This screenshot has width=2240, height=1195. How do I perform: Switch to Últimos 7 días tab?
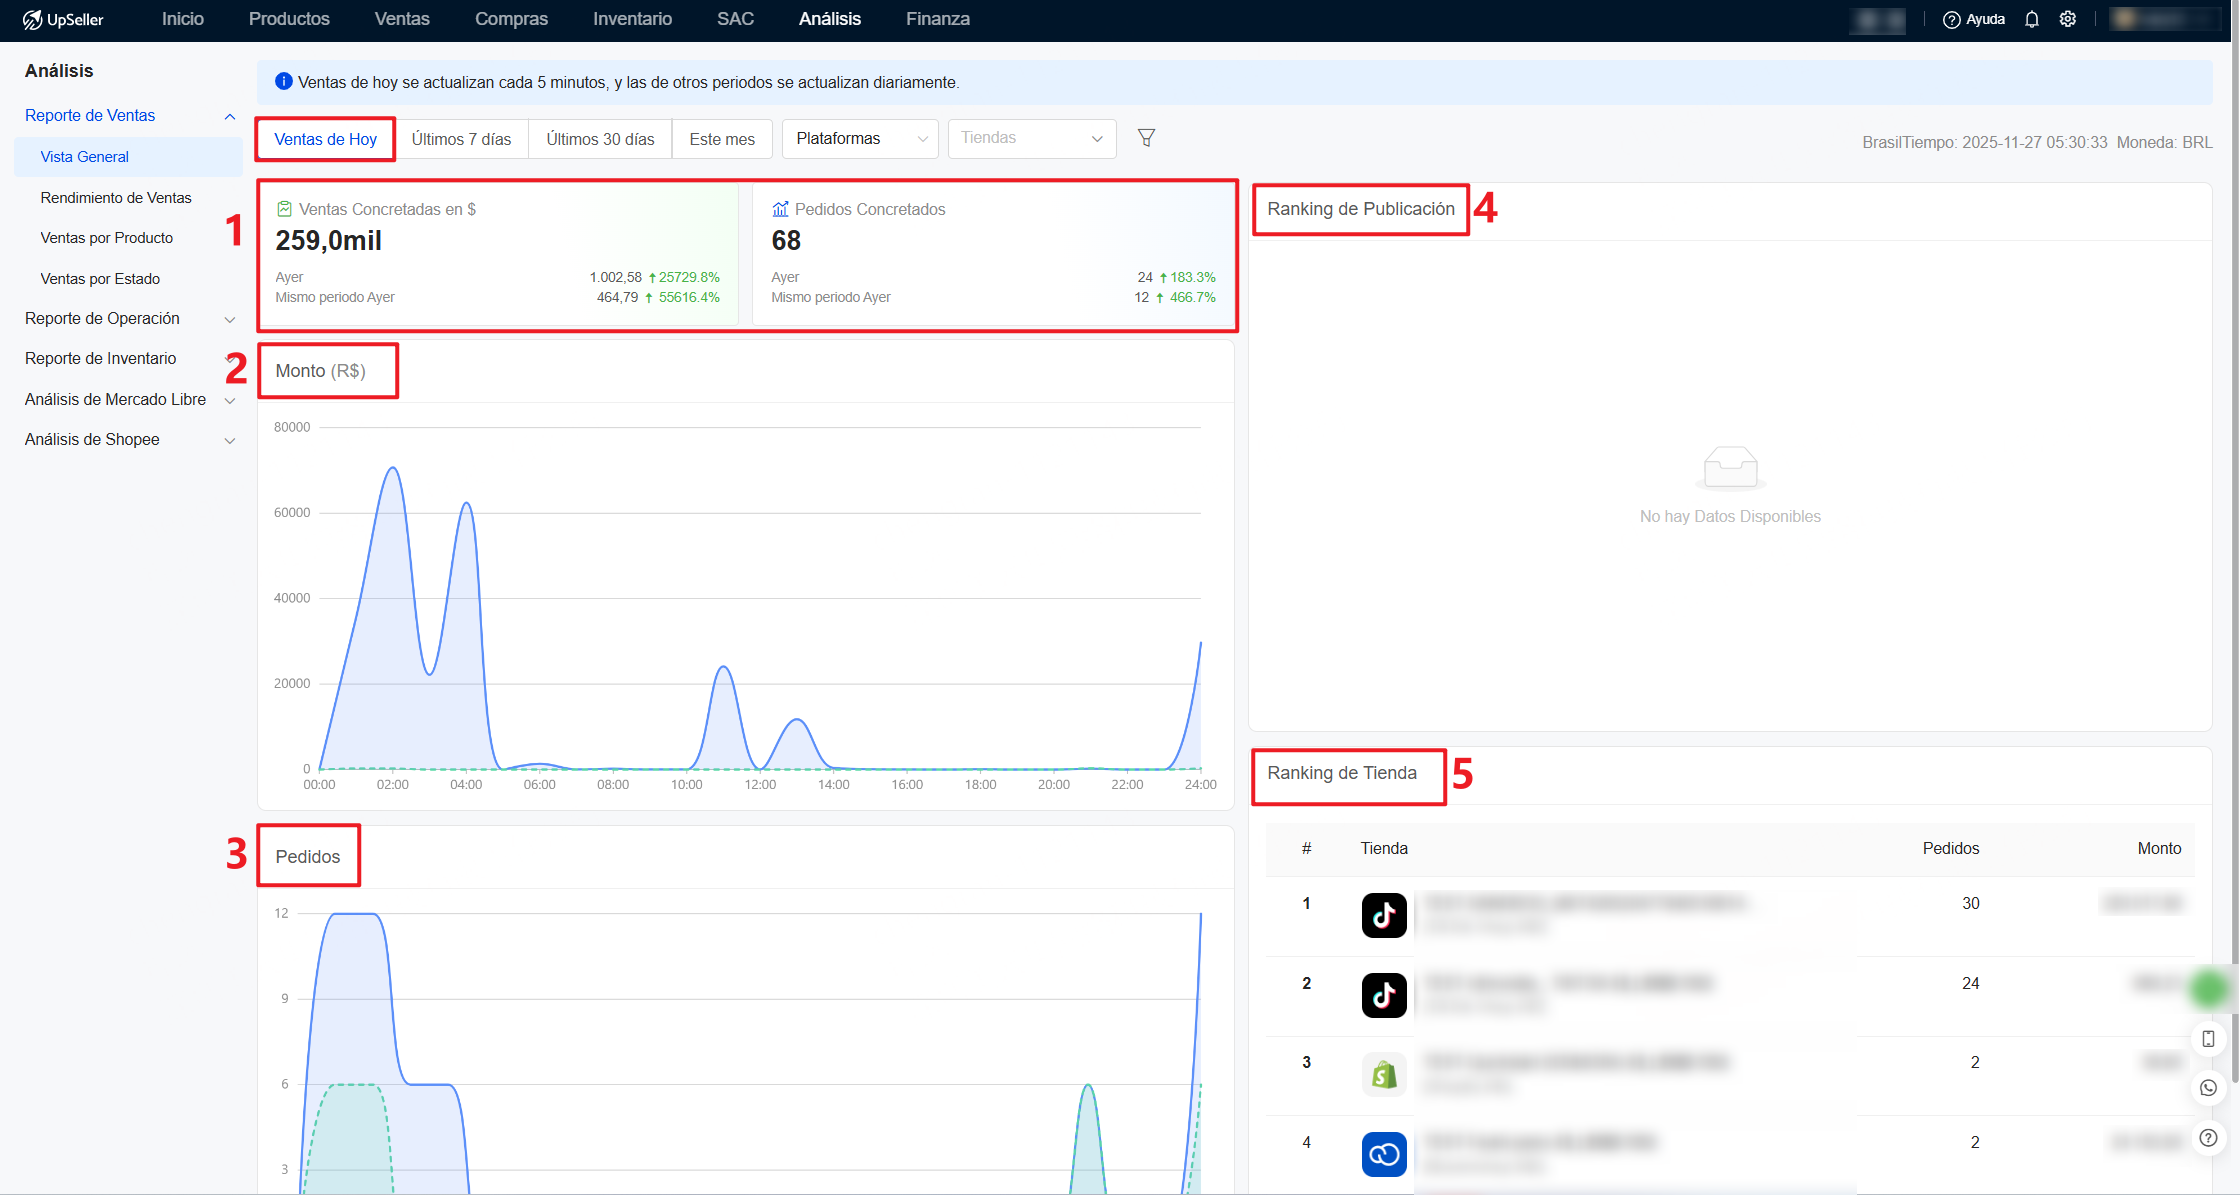[x=461, y=139]
